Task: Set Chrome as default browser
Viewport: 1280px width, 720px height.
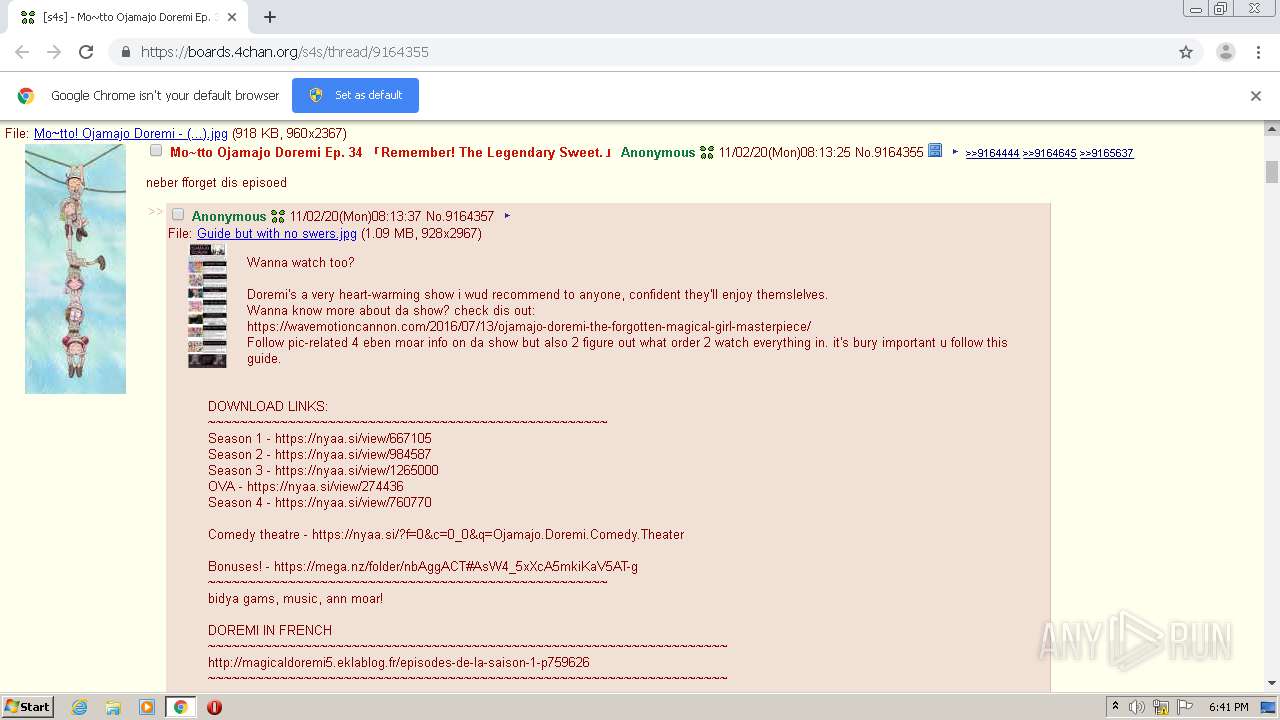Action: point(355,95)
